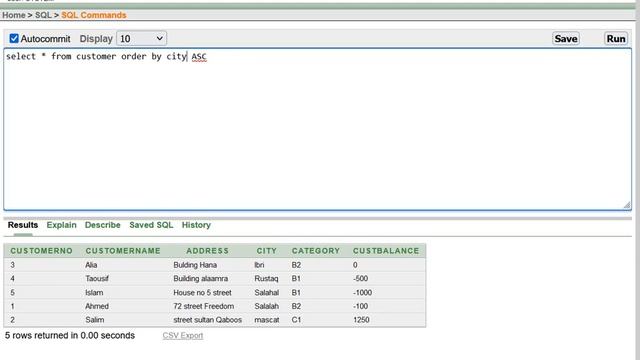Click SQL Commands breadcrumb
The image size is (640, 360).
93,15
